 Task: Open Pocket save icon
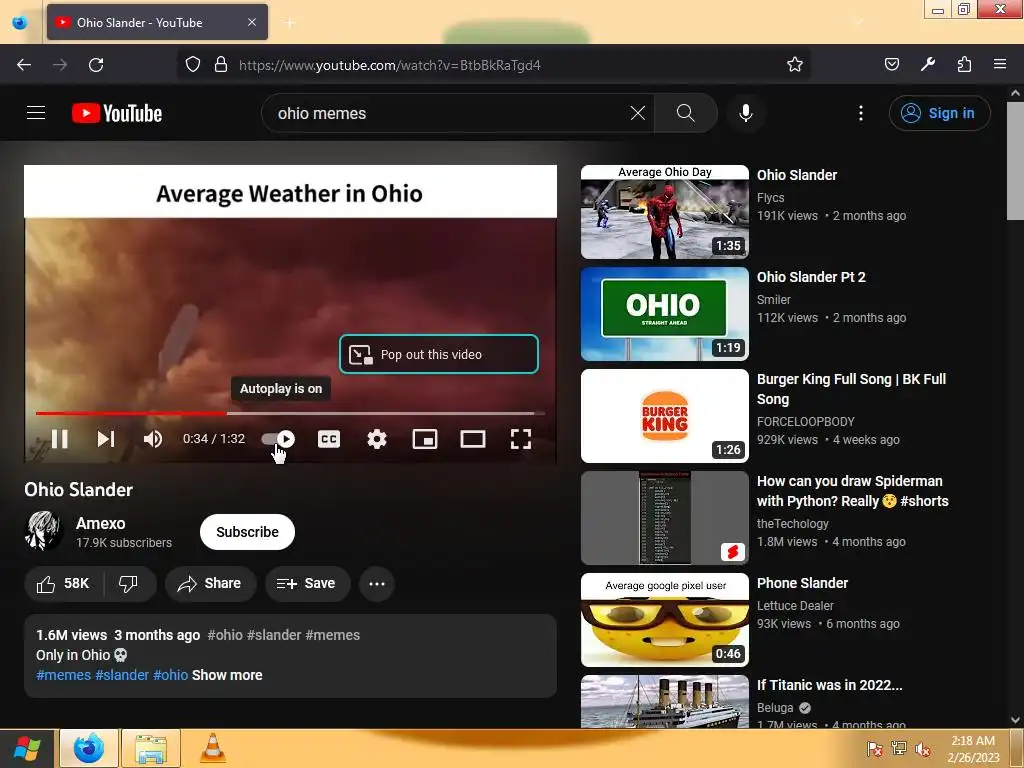click(x=891, y=65)
